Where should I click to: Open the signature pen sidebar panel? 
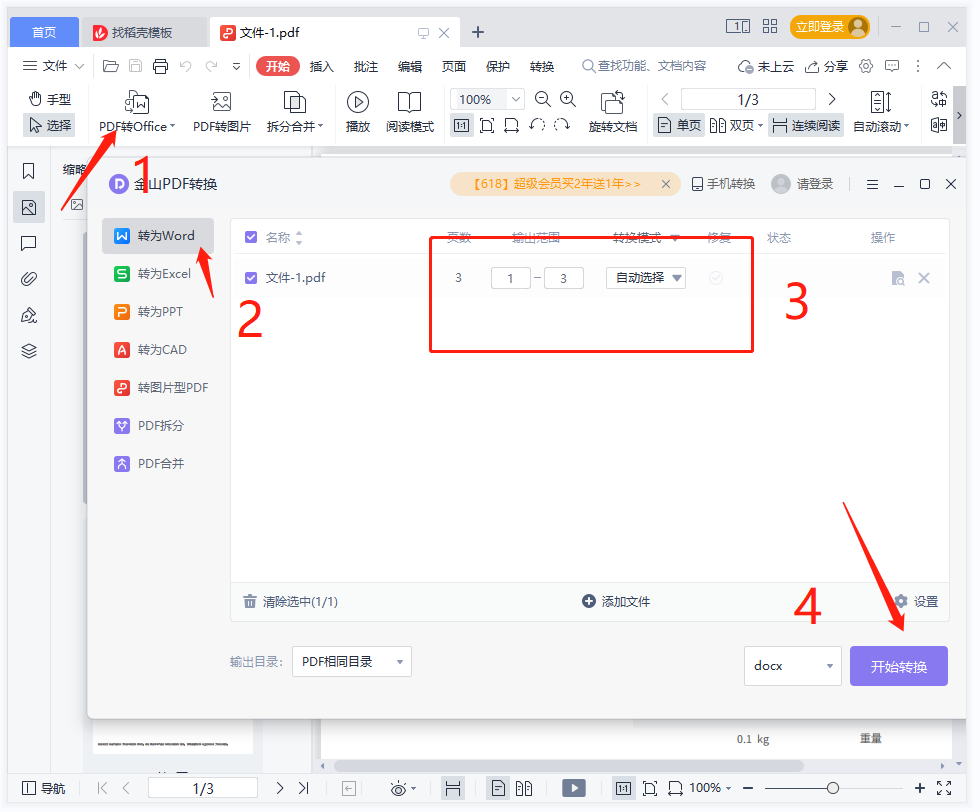pos(29,315)
